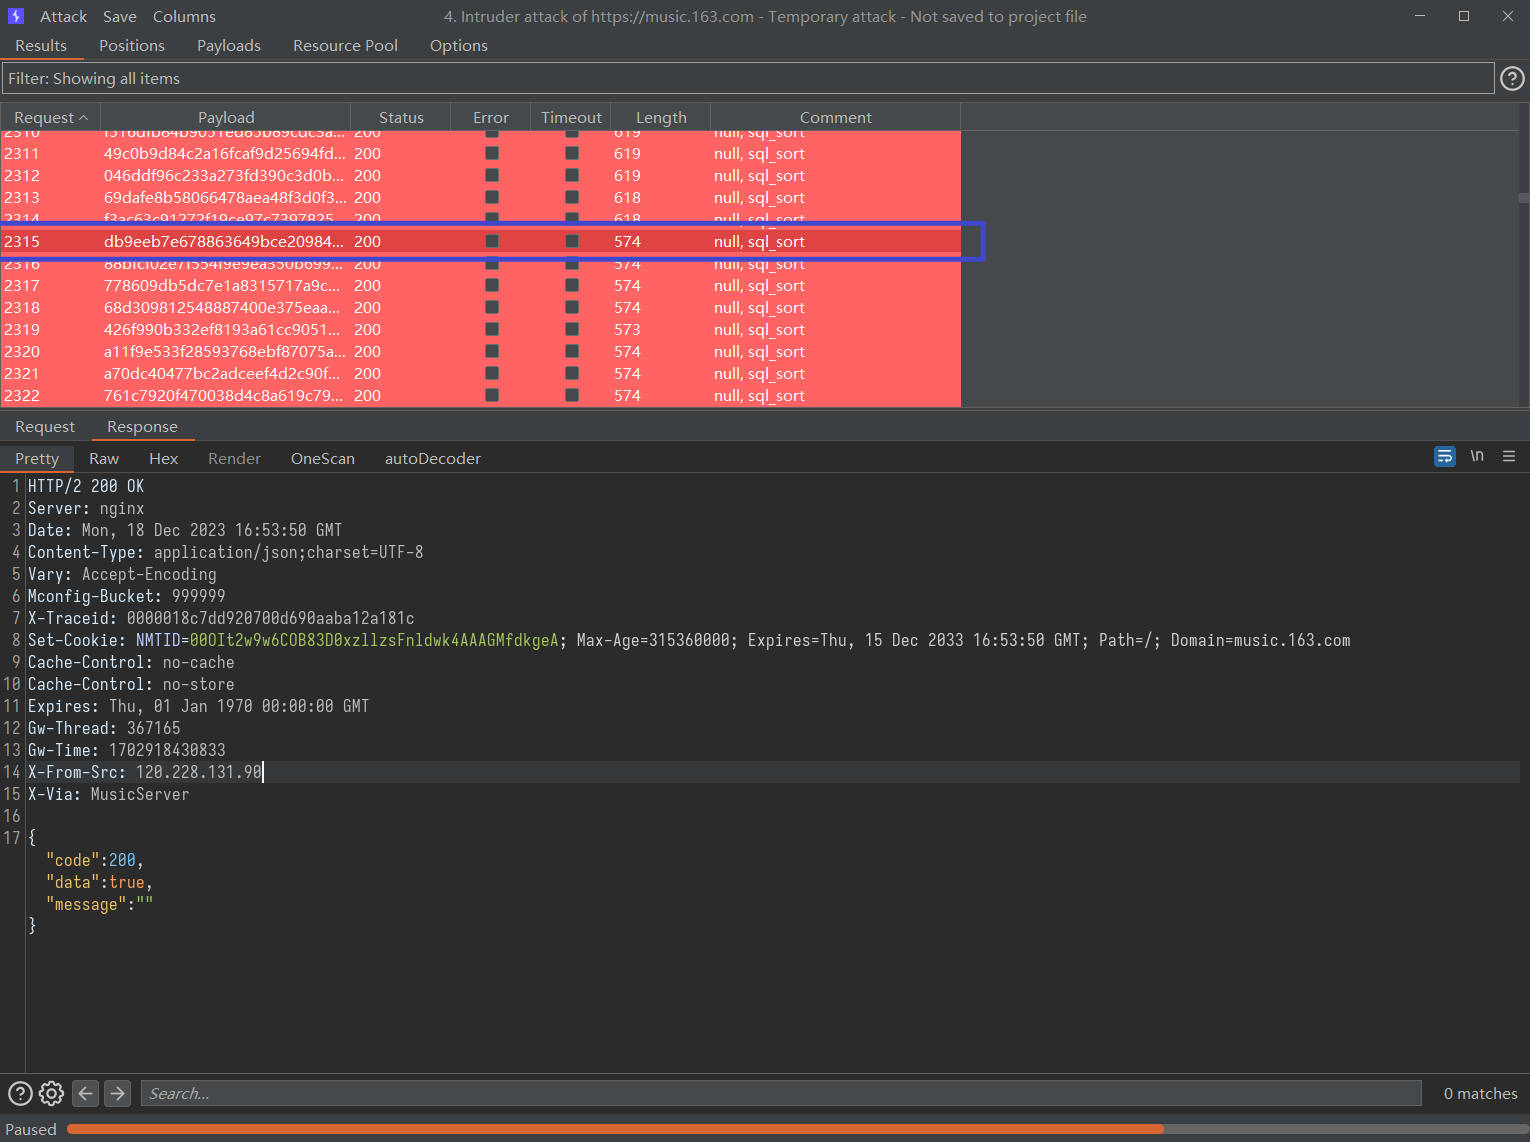Open the Attack menu

(x=63, y=16)
